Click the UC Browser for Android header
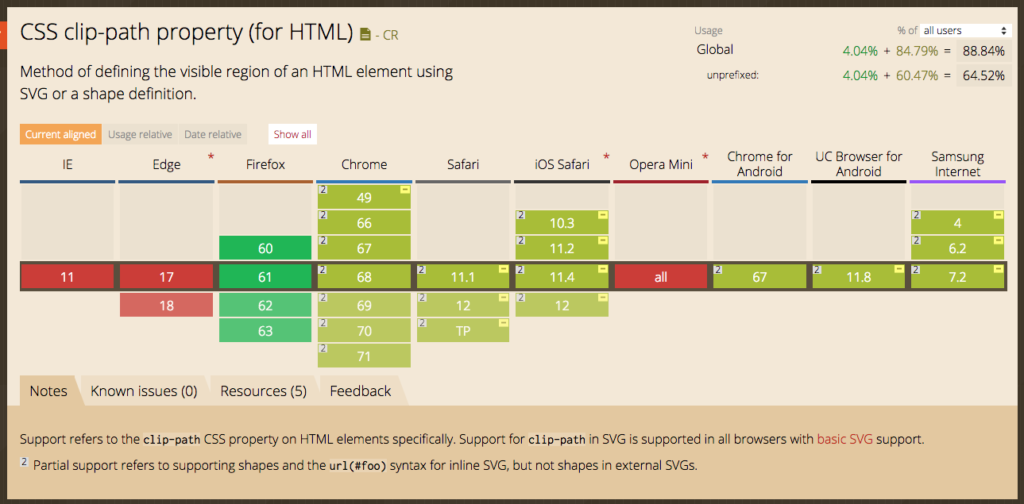The image size is (1024, 504). click(x=859, y=165)
